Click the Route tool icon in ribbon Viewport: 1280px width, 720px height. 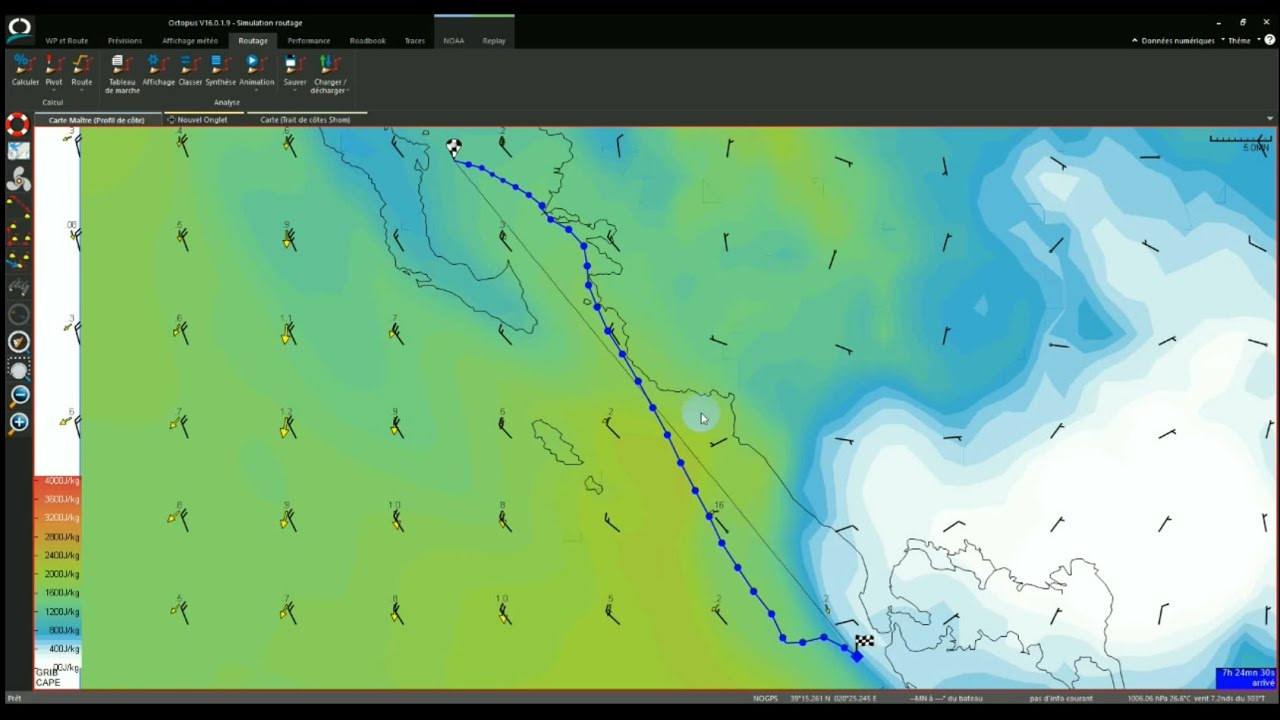[x=82, y=64]
